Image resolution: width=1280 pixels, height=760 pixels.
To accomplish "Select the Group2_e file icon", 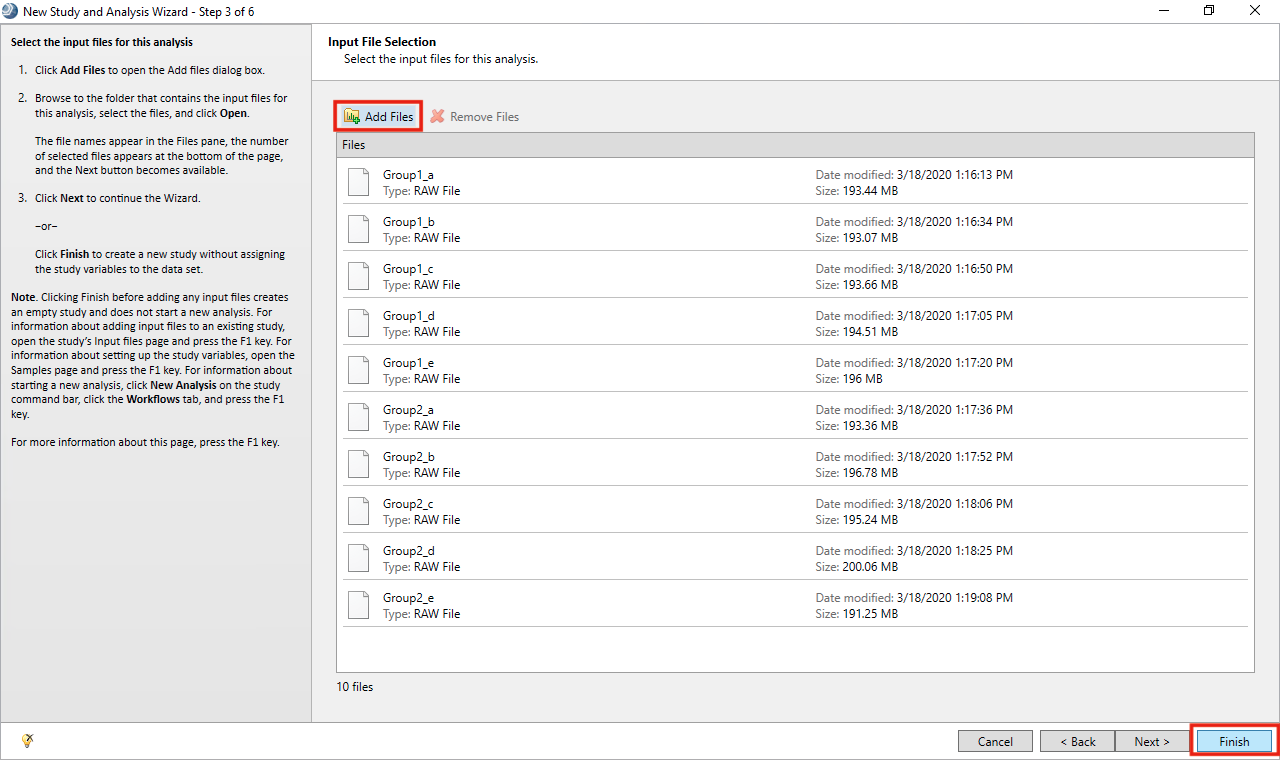I will coord(358,605).
